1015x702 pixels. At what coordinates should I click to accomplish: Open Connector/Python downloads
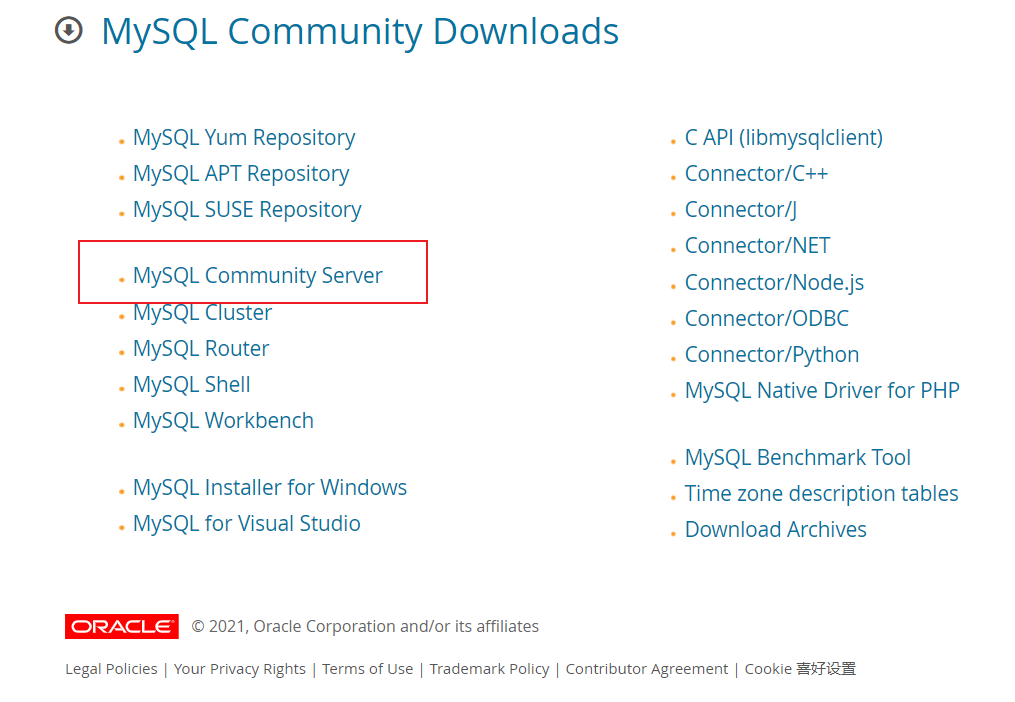click(x=771, y=354)
